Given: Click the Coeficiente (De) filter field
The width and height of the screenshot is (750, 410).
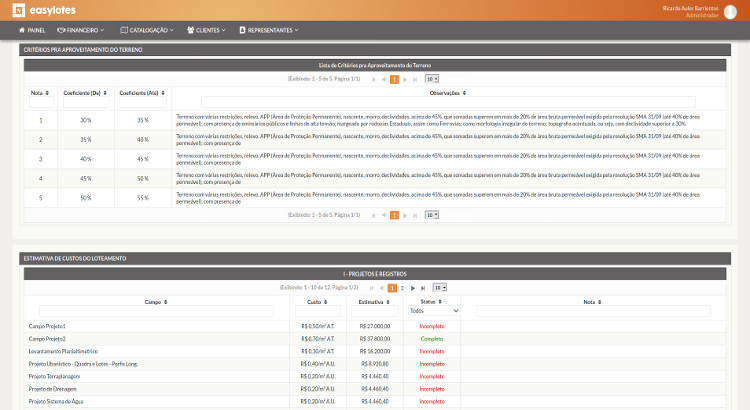Looking at the screenshot, I should point(86,101).
